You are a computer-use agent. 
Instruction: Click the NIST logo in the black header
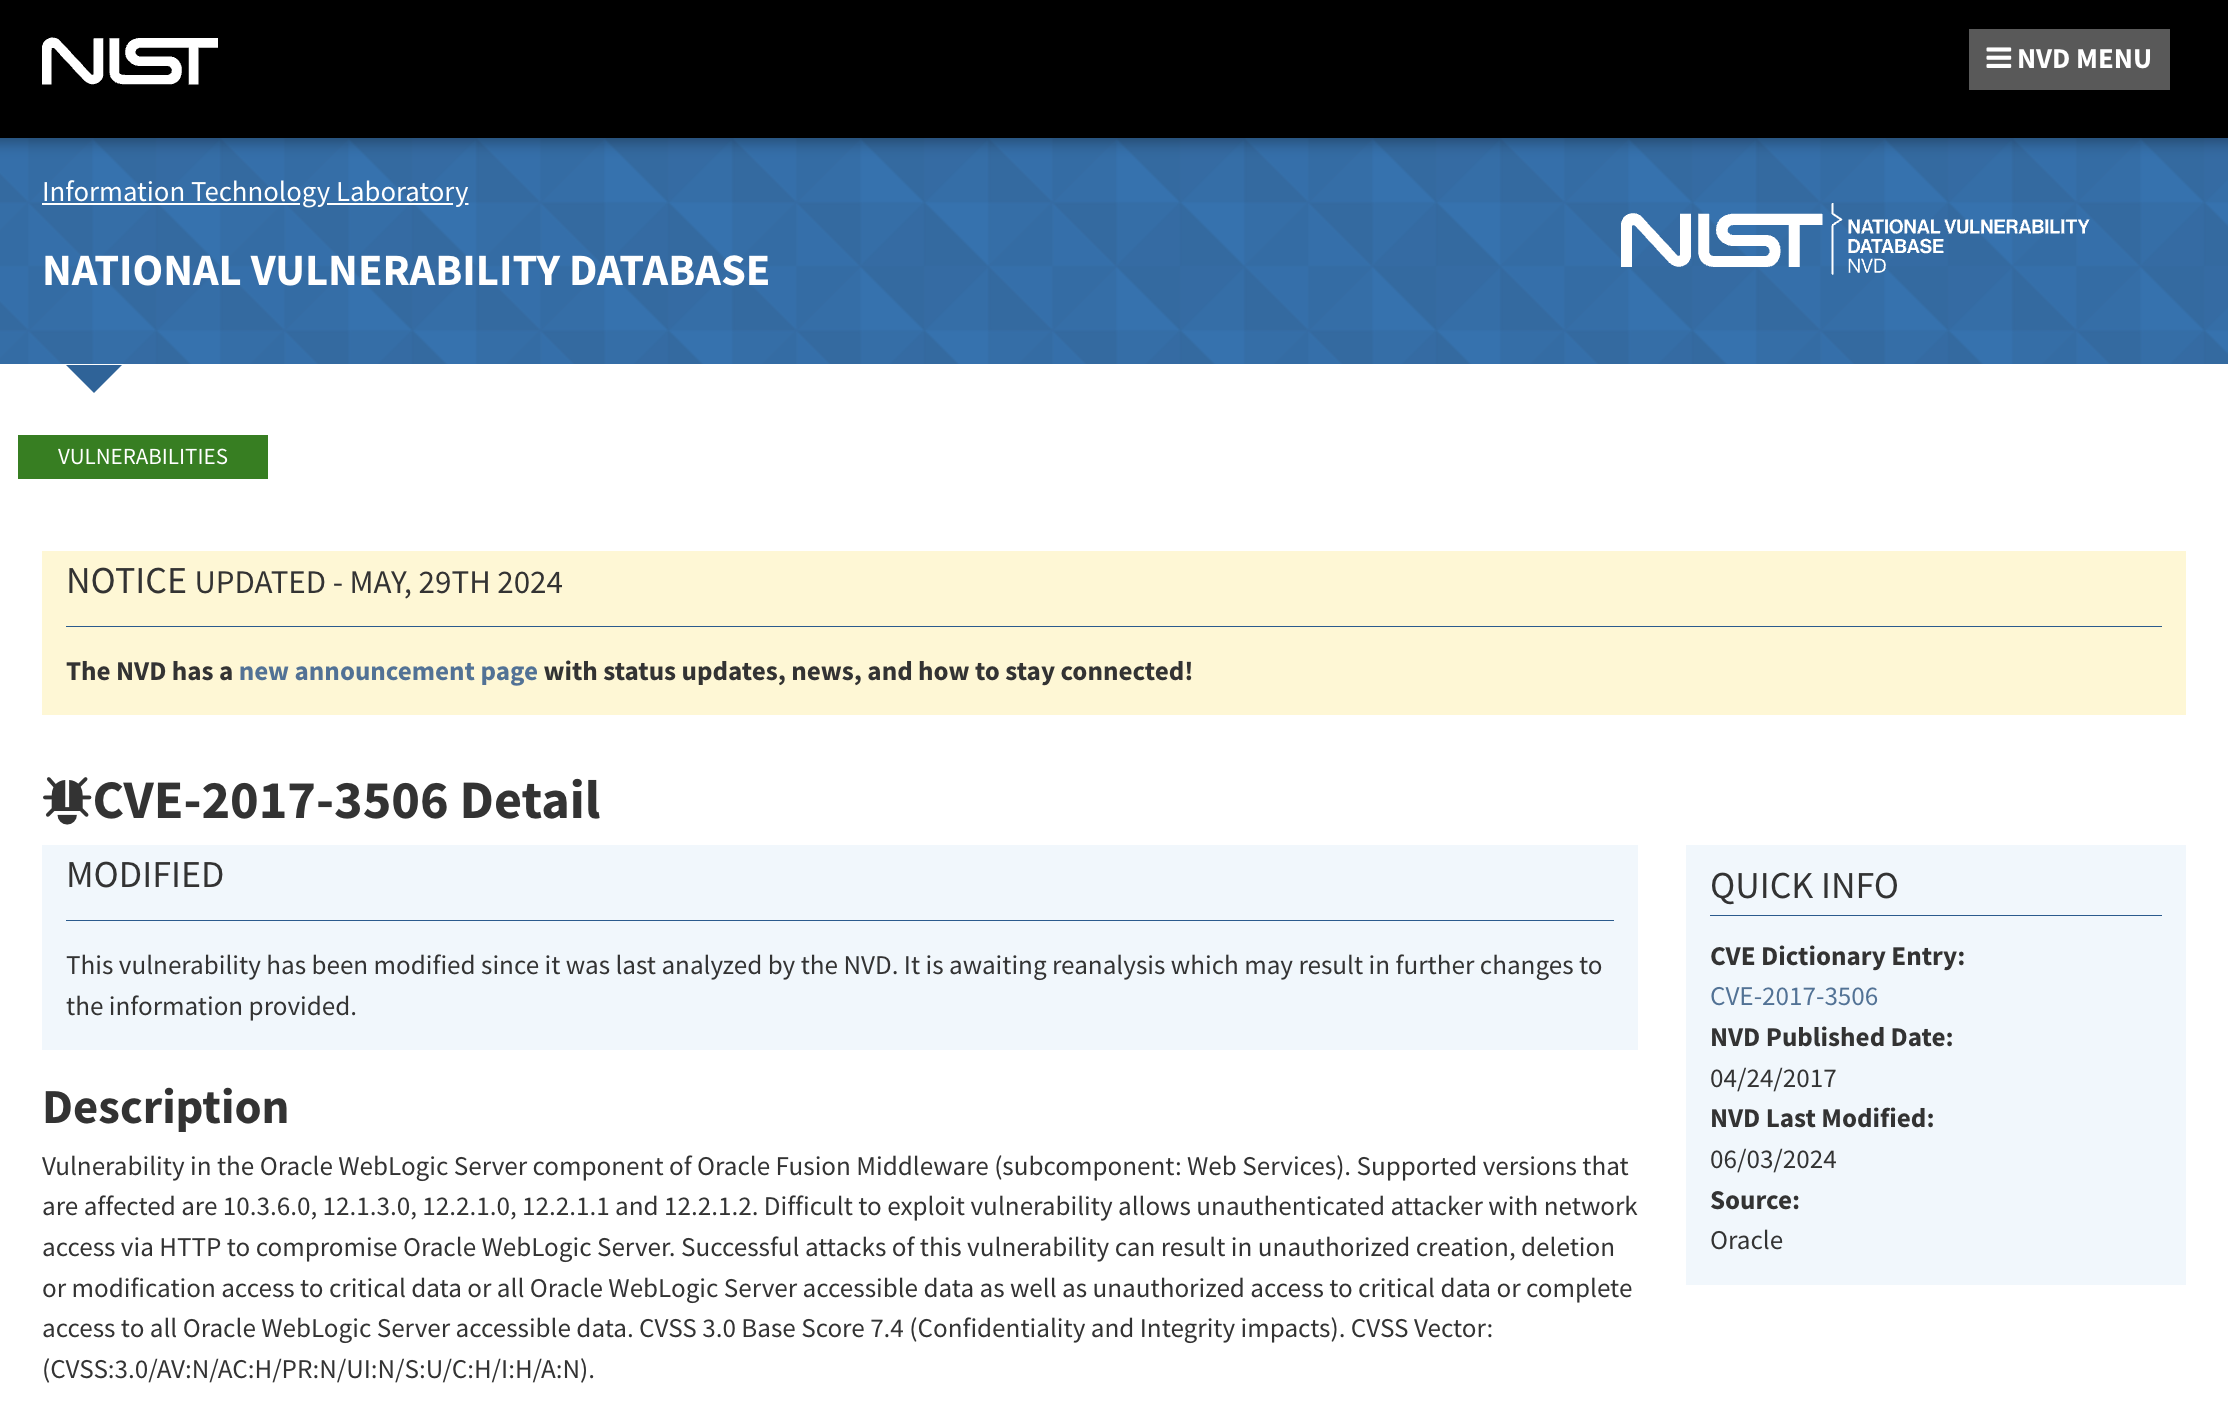tap(129, 61)
